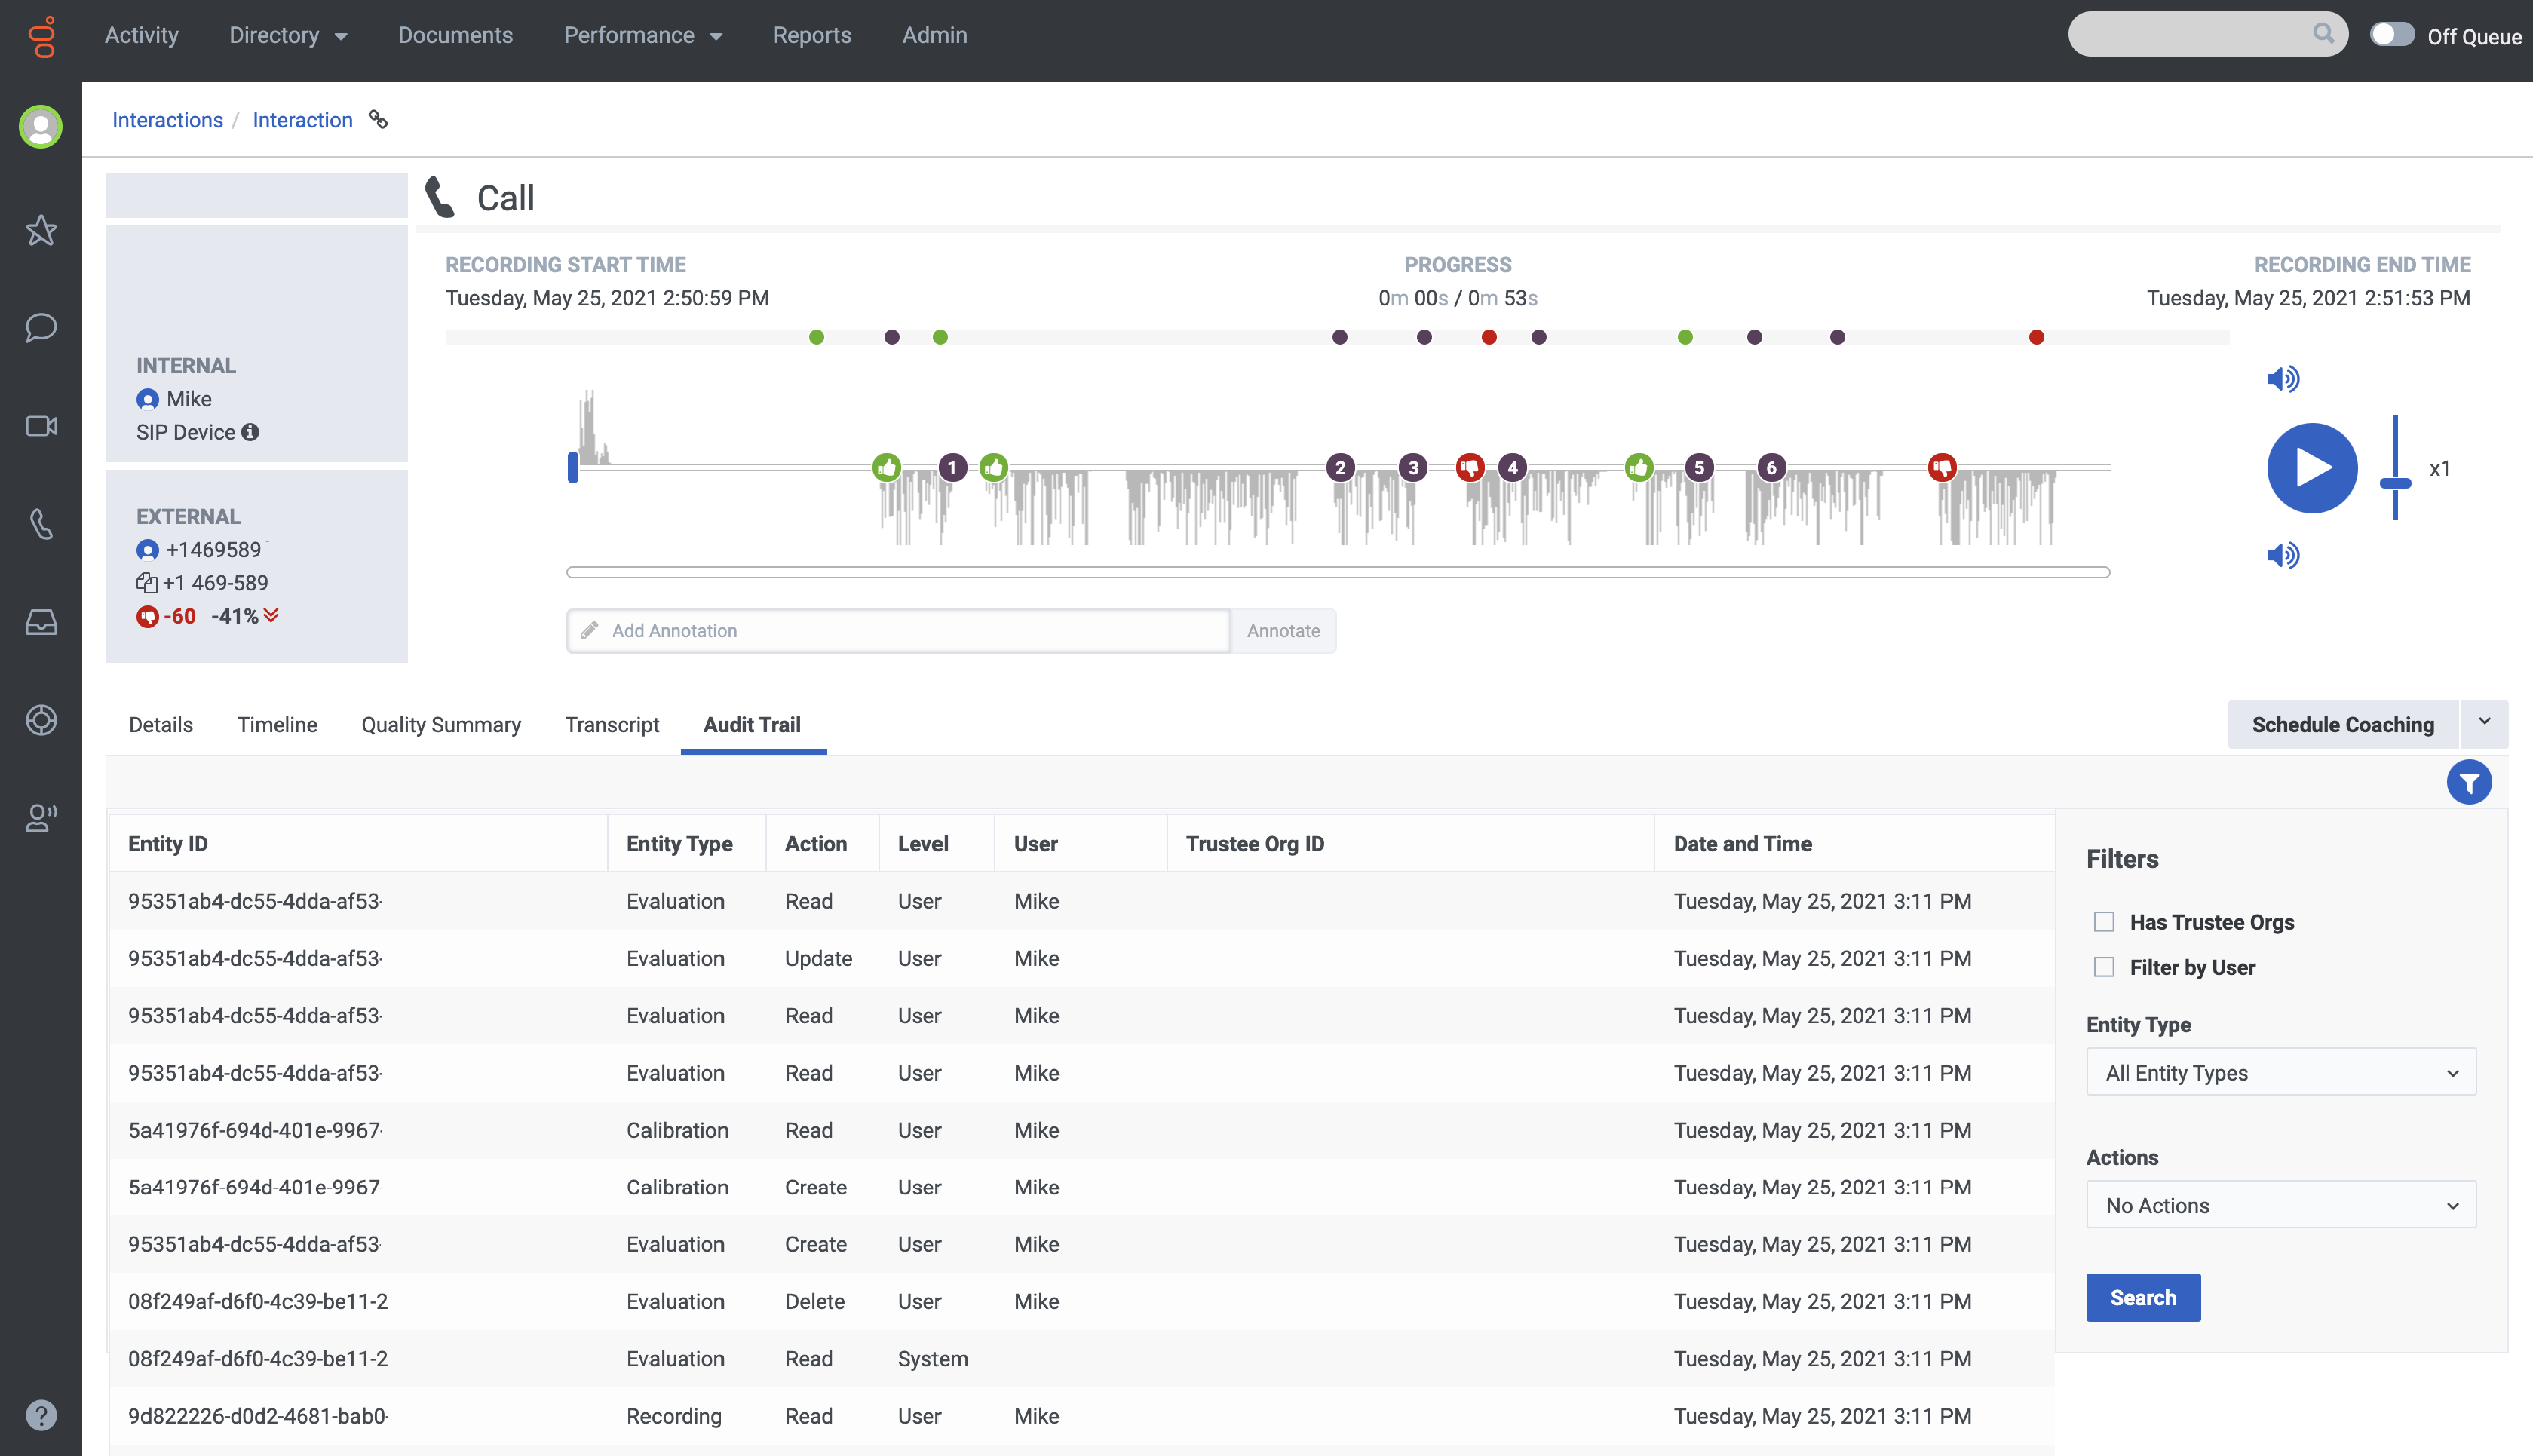Switch to the Details tab

click(161, 724)
